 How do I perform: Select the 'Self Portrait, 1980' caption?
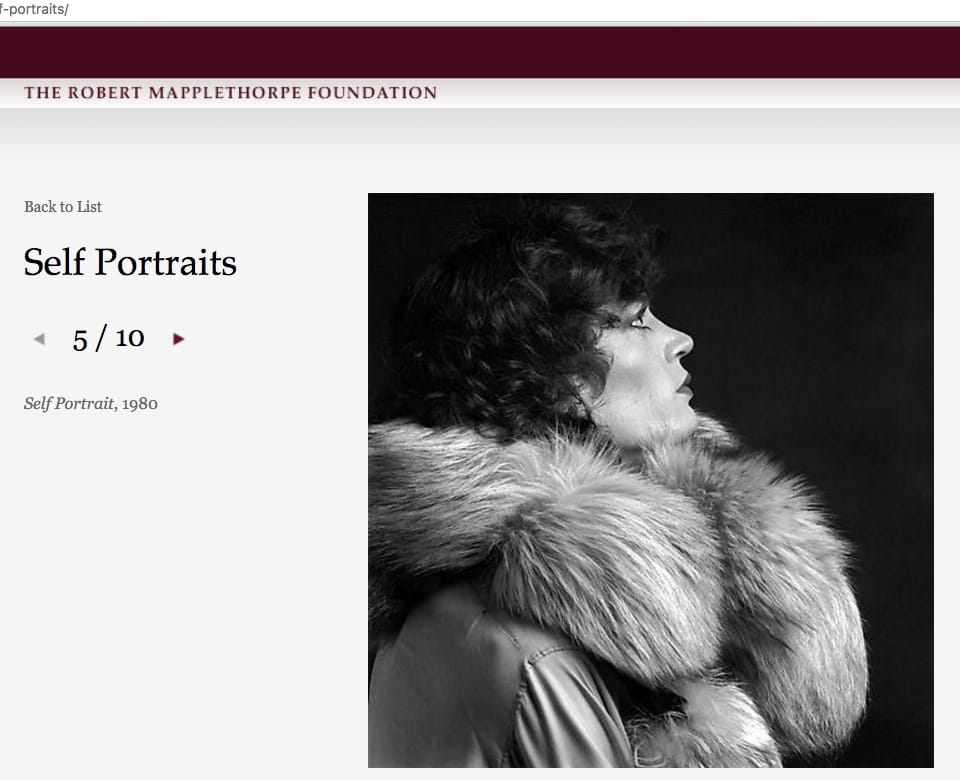click(x=90, y=403)
